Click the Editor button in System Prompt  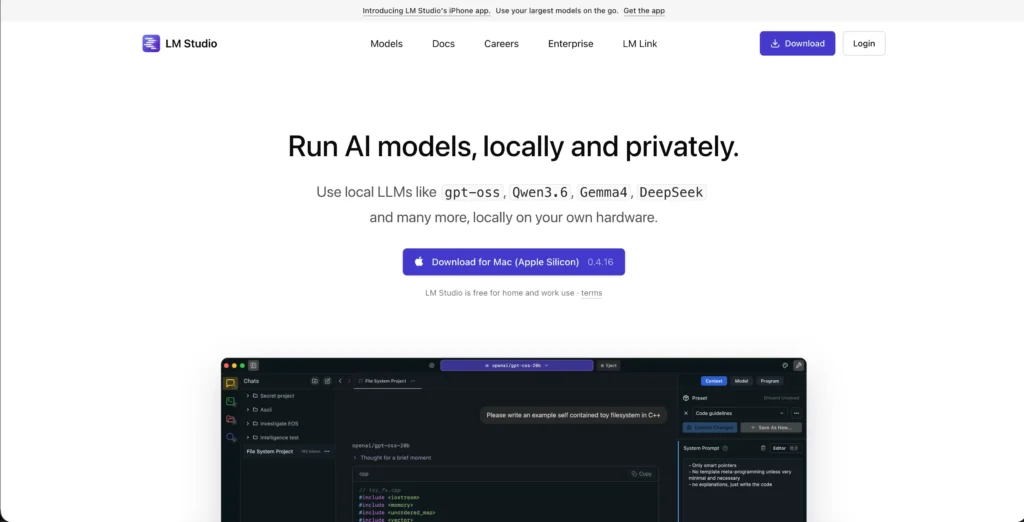pyautogui.click(x=785, y=448)
